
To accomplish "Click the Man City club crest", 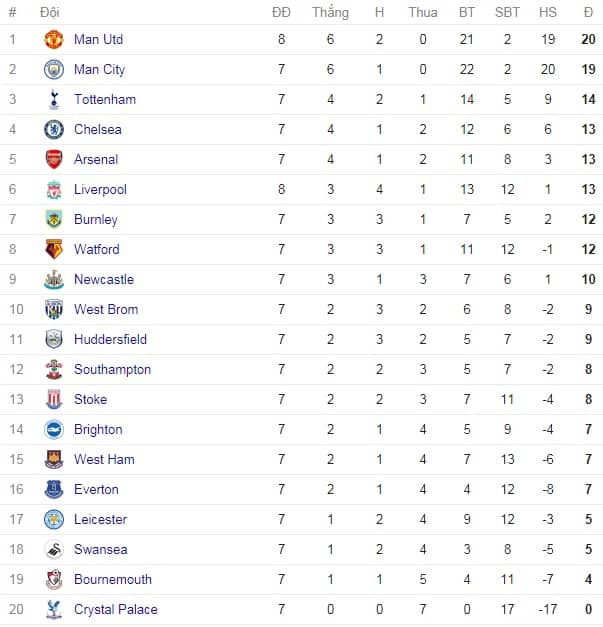I will tap(54, 69).
